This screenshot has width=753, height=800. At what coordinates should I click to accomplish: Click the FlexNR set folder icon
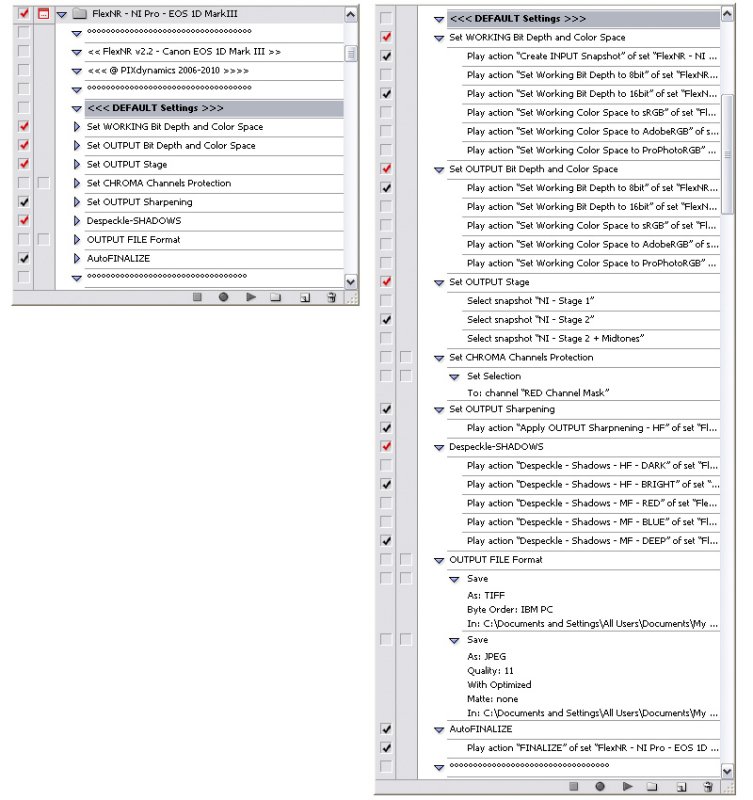coord(79,14)
